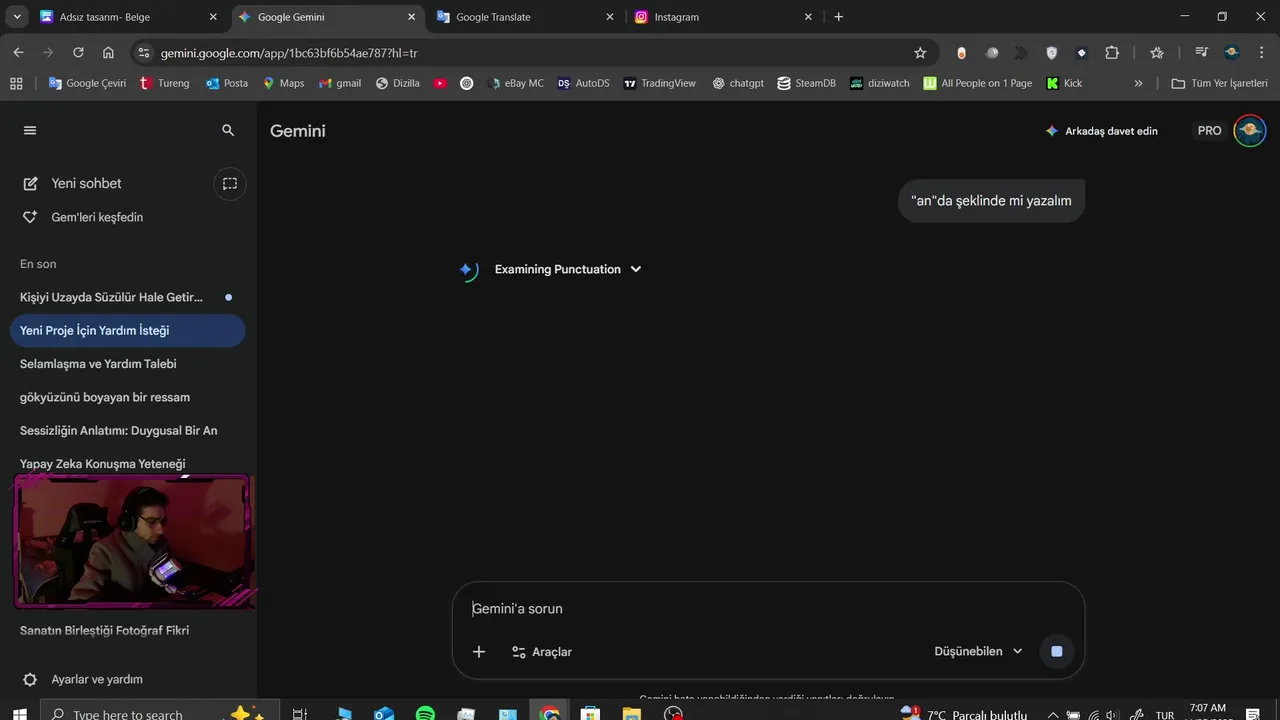
Task: Open chat "Yapay Zeka Konuşma Yeteneği"
Action: coord(127,463)
